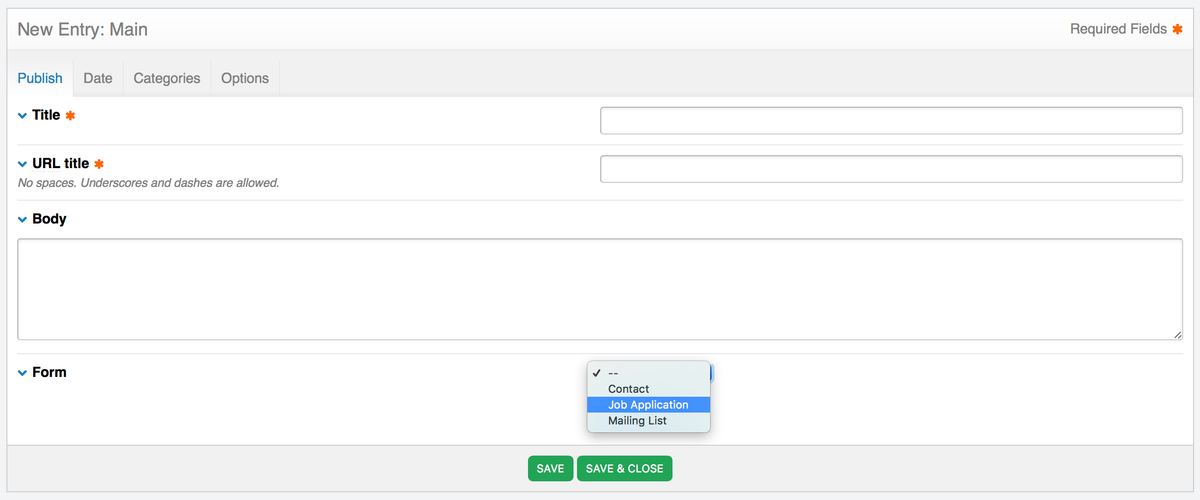Viewport: 1200px width, 500px height.
Task: Click the orange asterisk beside URL title
Action: point(99,164)
